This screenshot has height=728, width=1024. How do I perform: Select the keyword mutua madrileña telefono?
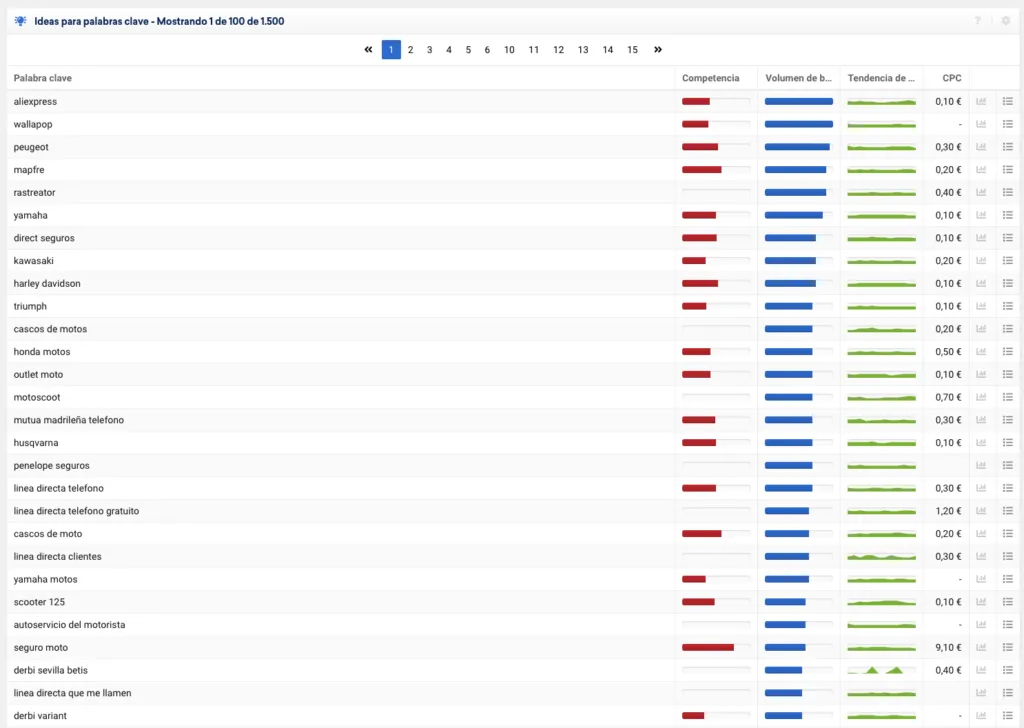click(x=69, y=420)
